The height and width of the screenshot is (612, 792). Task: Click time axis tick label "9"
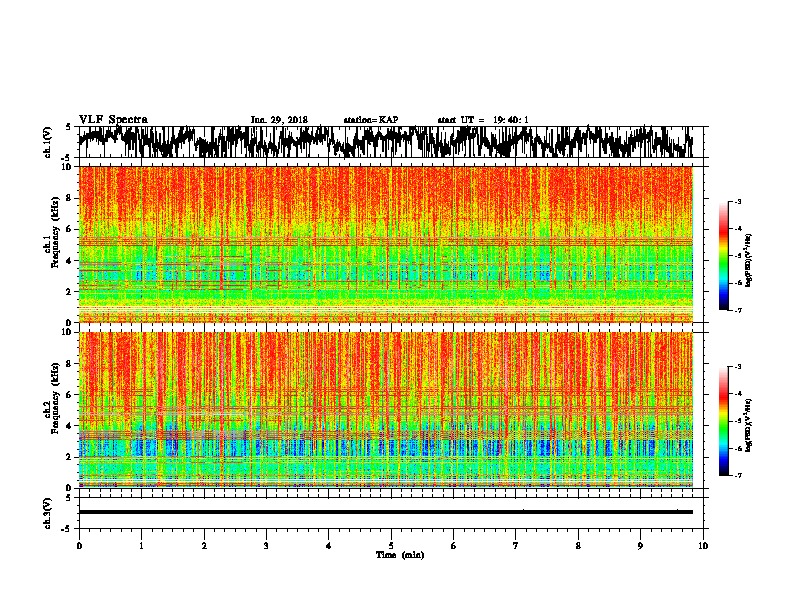(640, 546)
